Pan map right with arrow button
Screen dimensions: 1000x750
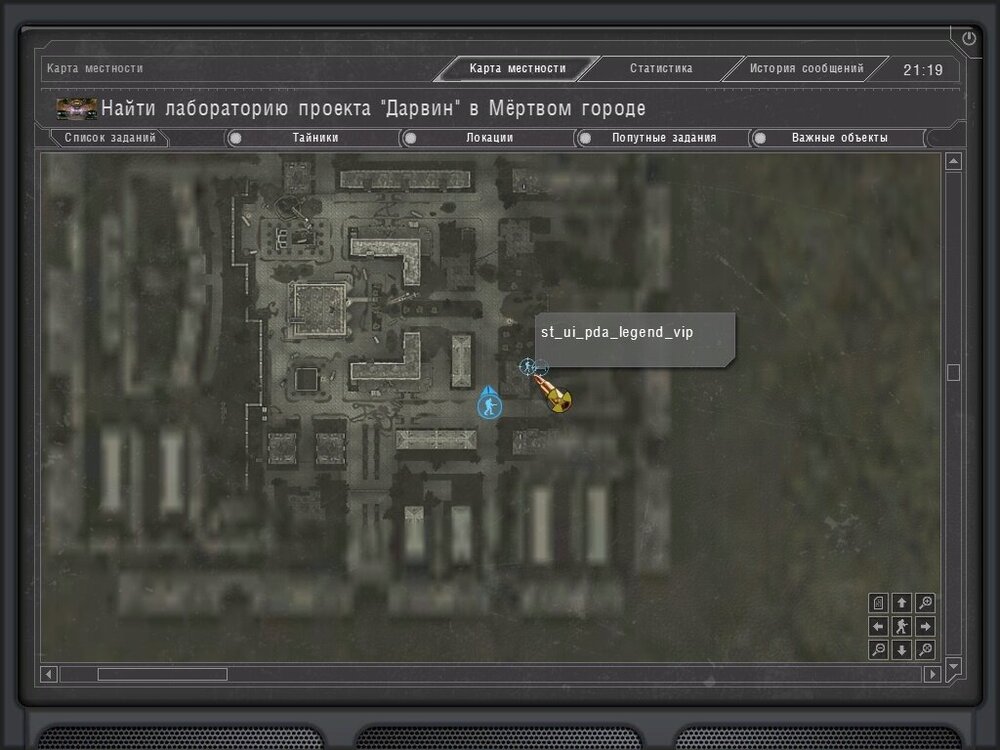pos(925,626)
